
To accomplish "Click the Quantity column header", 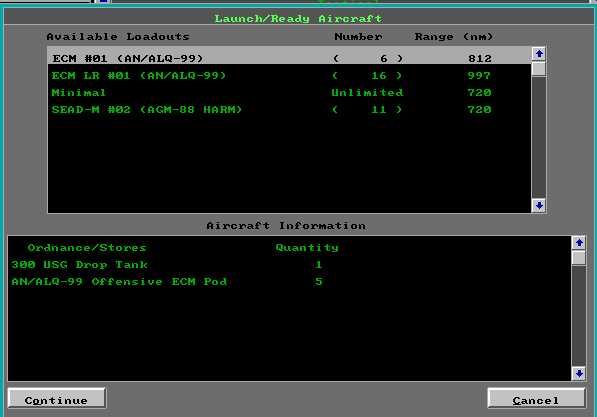I will pos(307,248).
